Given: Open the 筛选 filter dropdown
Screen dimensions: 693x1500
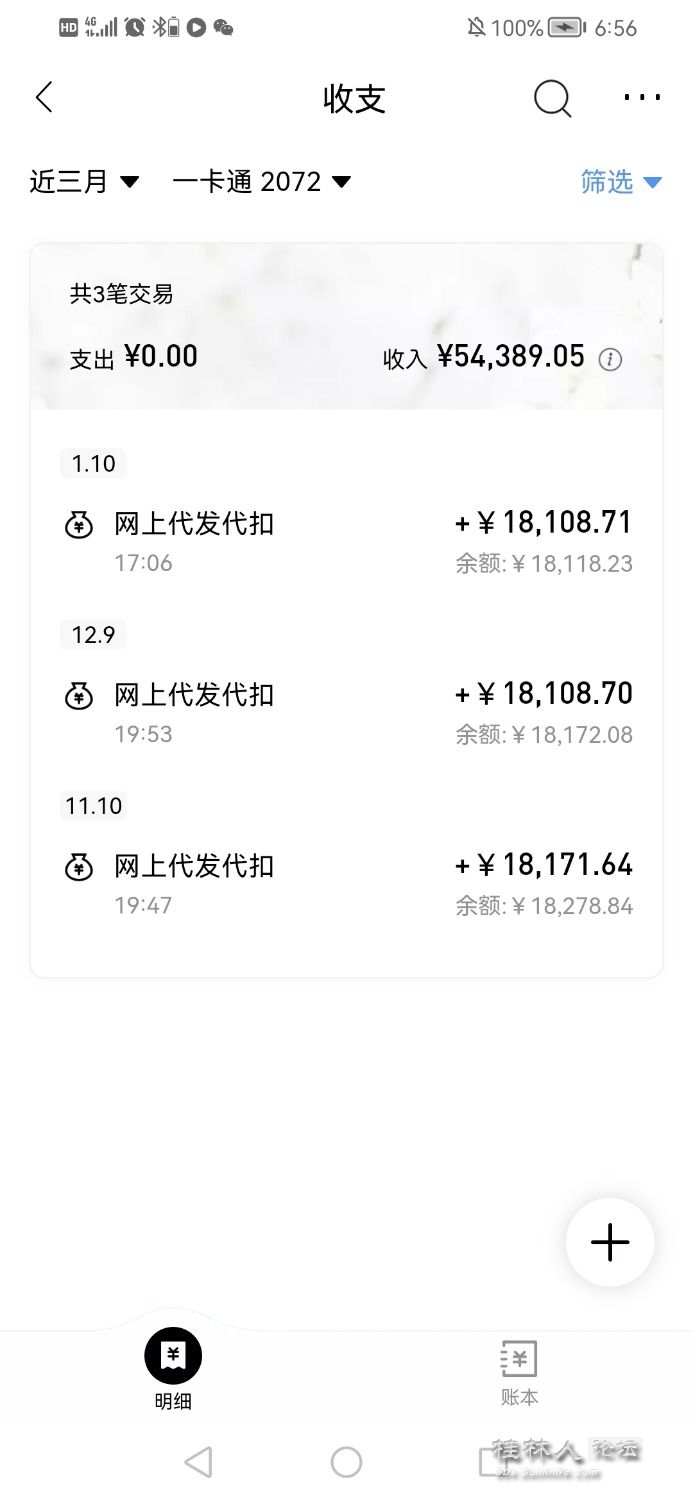Looking at the screenshot, I should click(x=621, y=181).
